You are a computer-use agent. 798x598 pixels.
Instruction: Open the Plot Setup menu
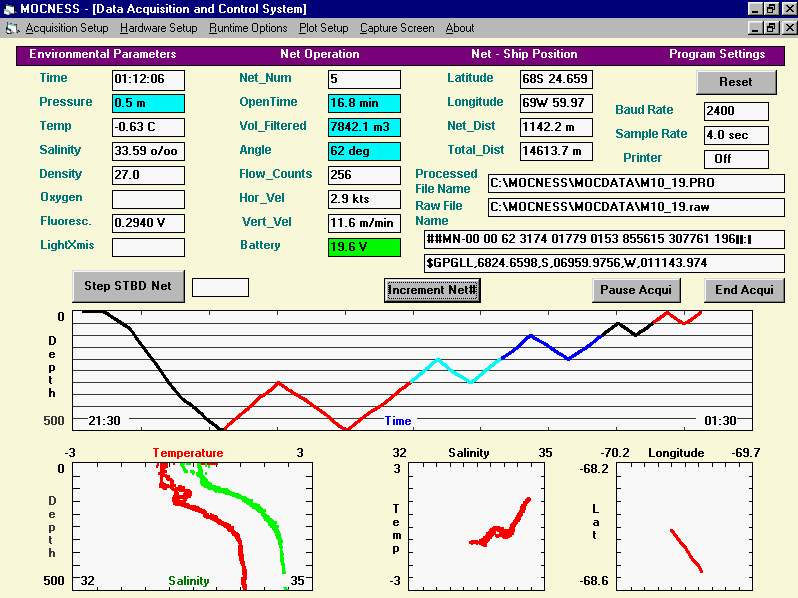click(324, 29)
